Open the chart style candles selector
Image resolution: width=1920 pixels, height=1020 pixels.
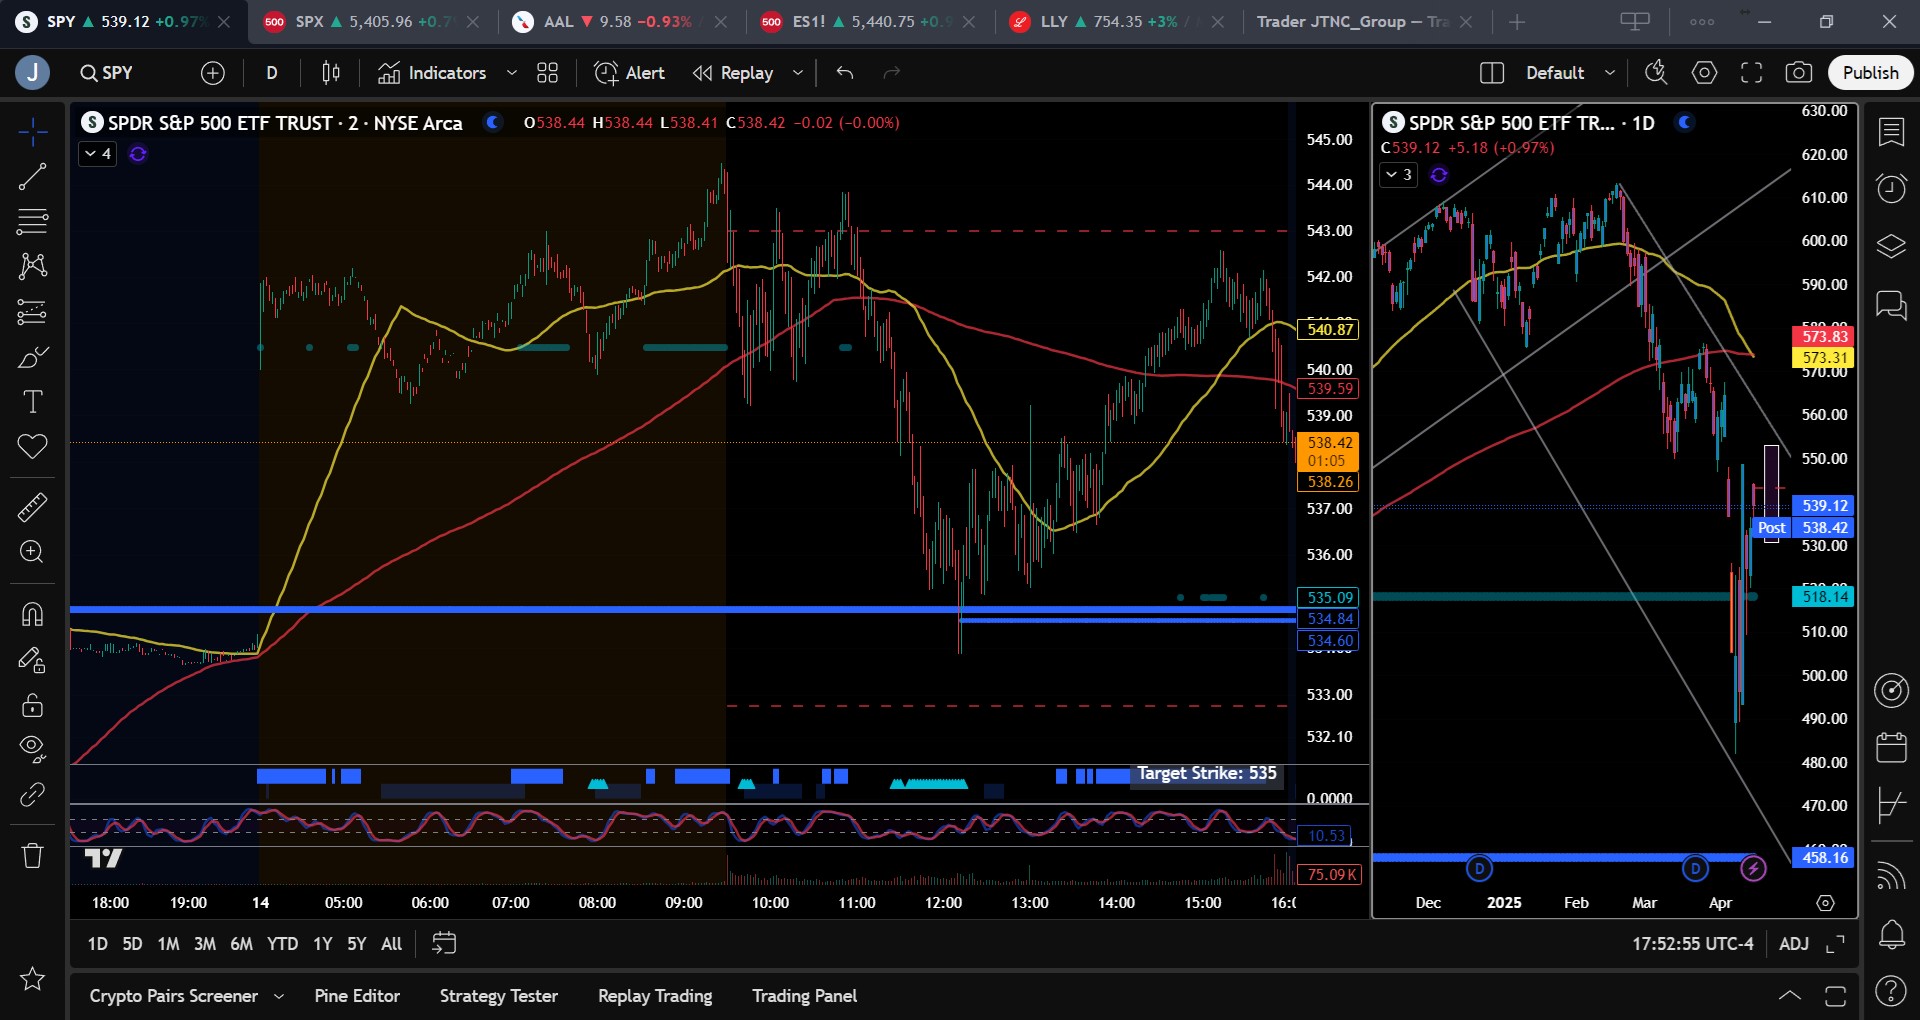[x=331, y=73]
